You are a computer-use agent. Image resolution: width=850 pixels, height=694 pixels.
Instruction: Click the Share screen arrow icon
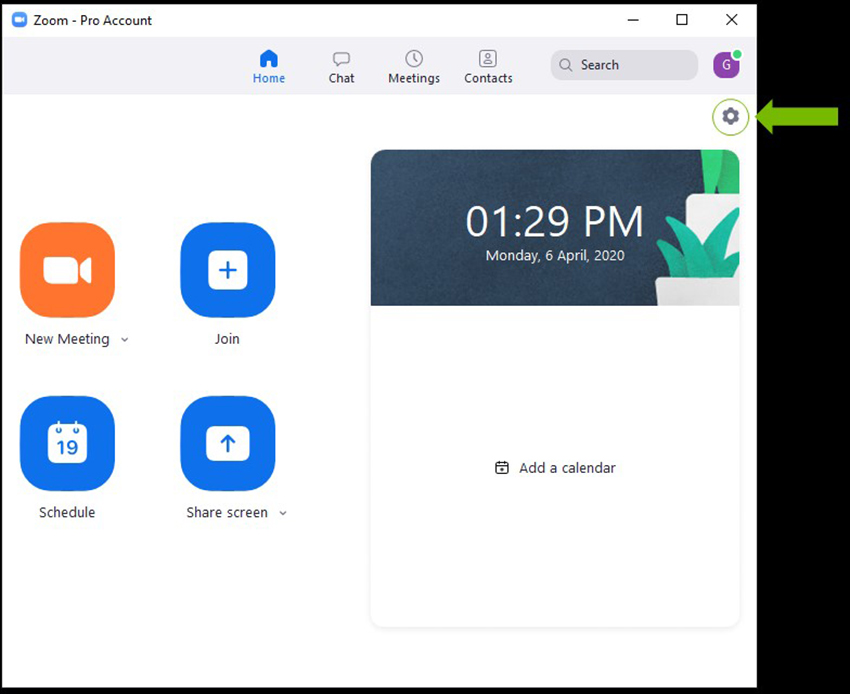click(227, 443)
